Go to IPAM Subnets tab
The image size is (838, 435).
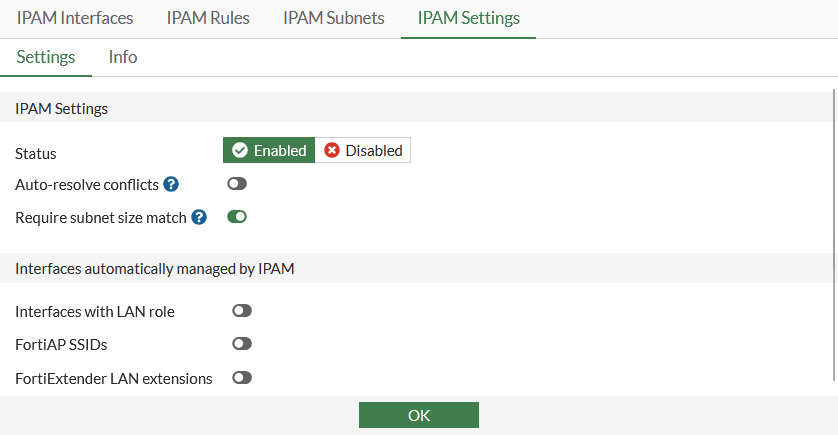[333, 18]
